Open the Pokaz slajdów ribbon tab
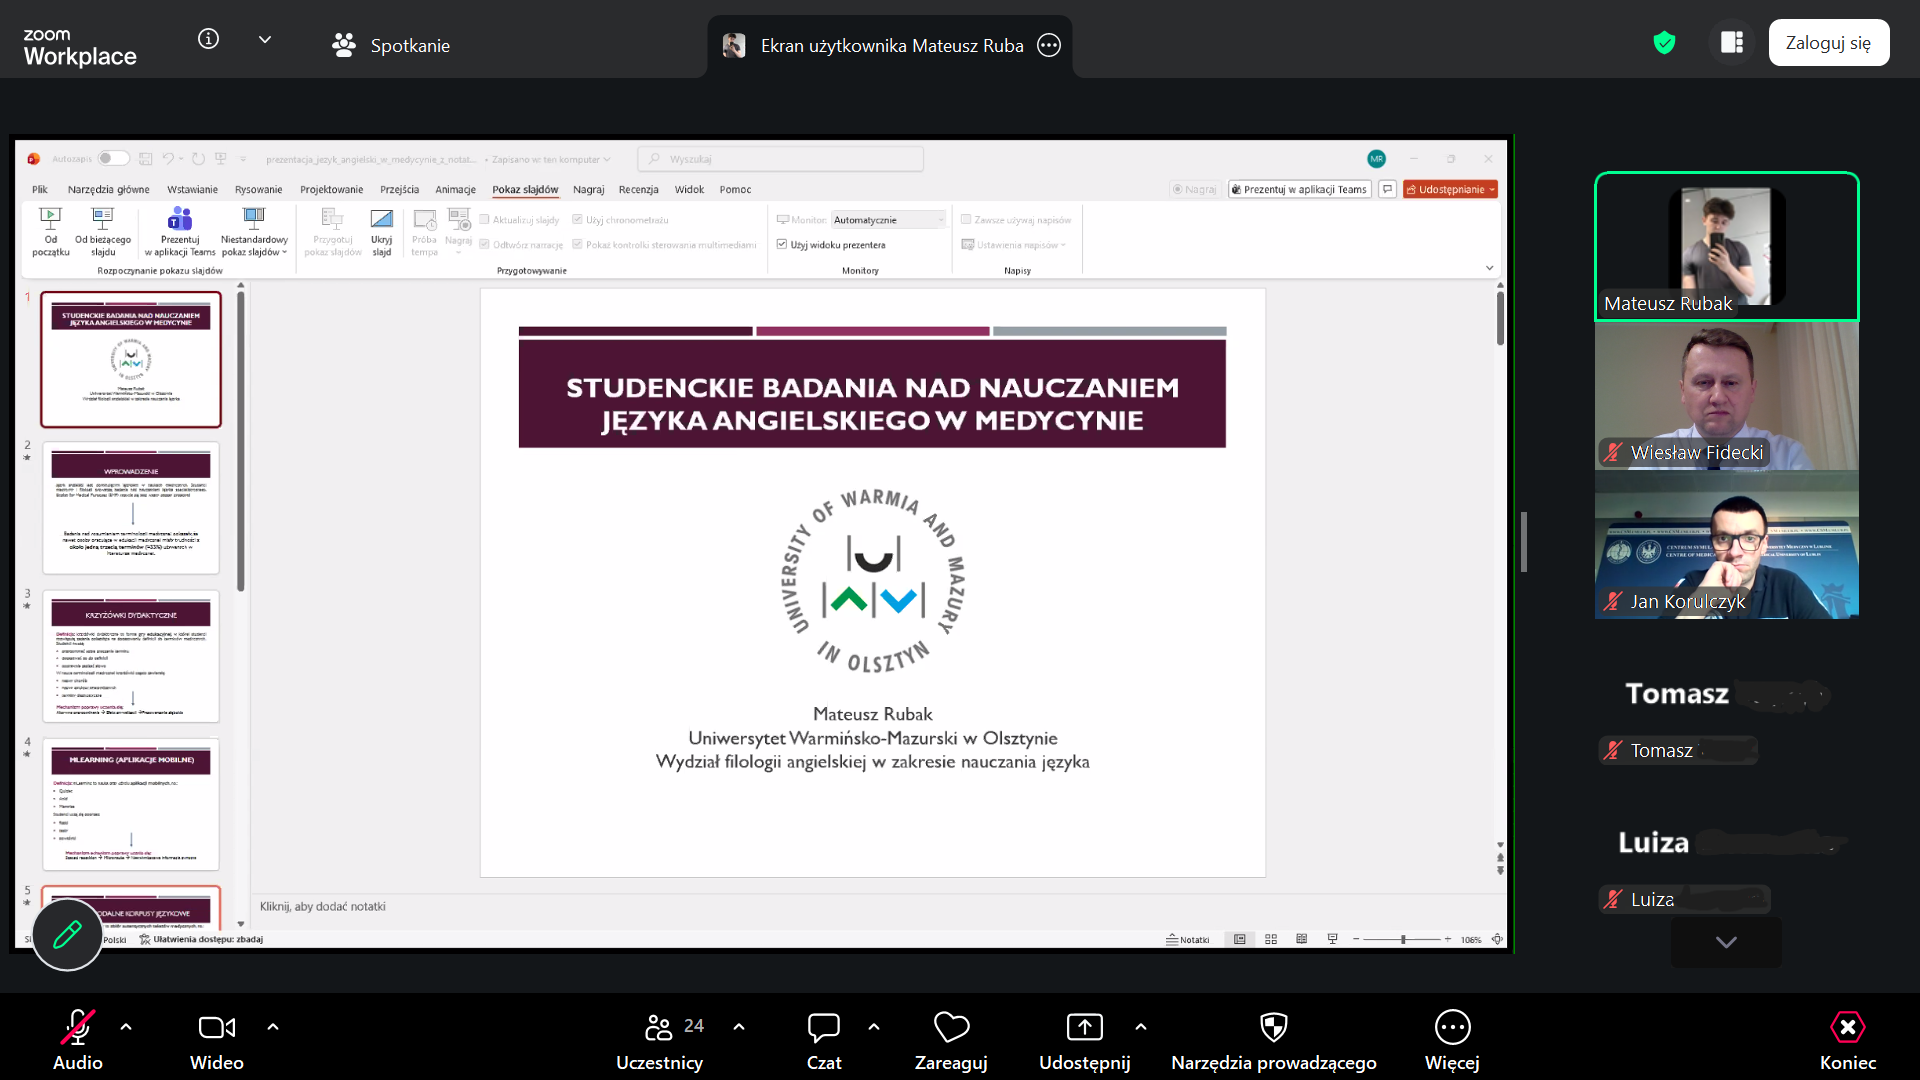 (x=525, y=190)
